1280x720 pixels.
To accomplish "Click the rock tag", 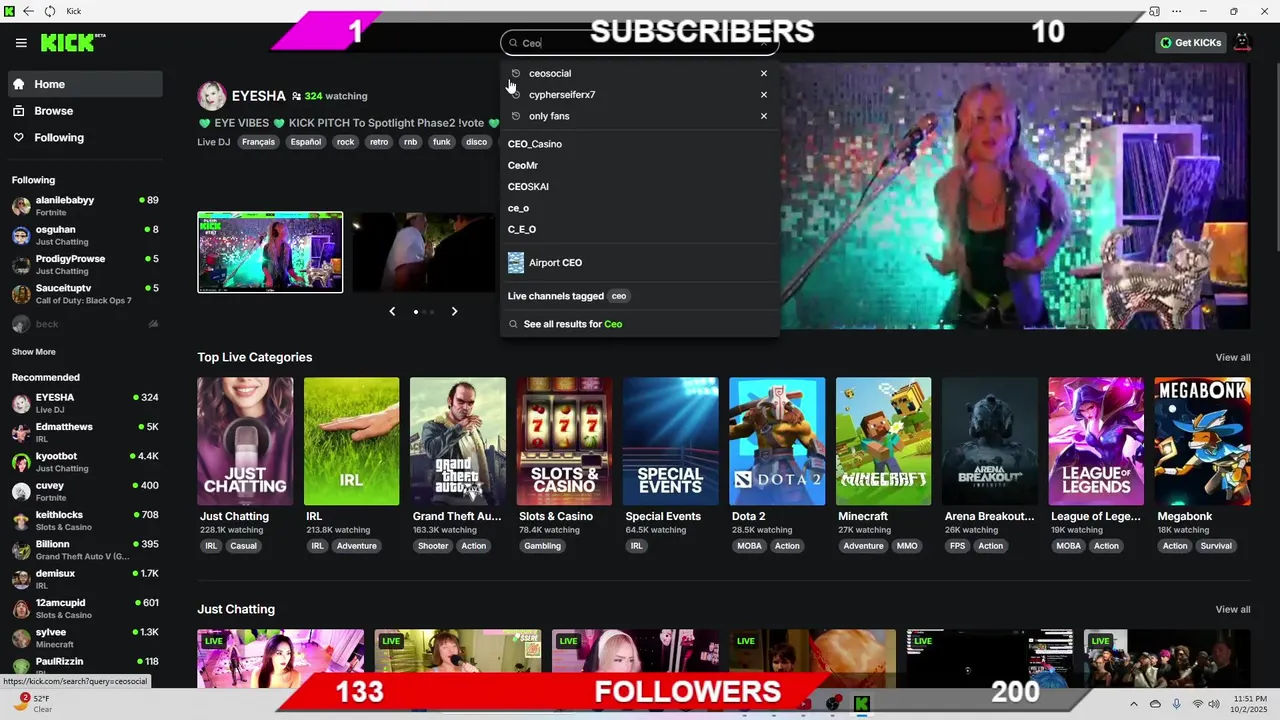I will point(345,142).
